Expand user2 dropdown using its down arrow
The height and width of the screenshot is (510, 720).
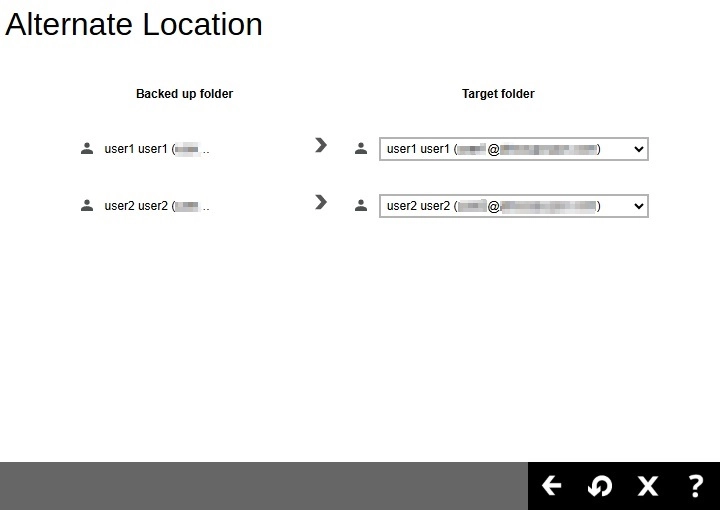coord(639,206)
